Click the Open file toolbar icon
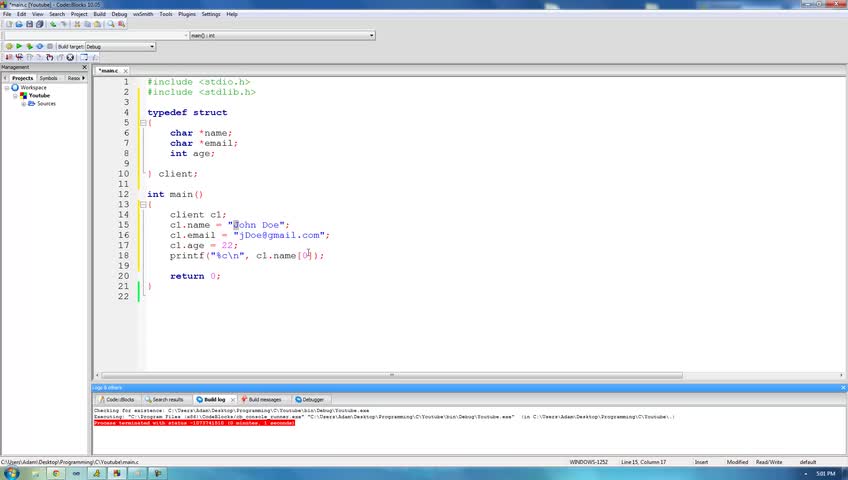The width and height of the screenshot is (848, 480). click(19, 24)
